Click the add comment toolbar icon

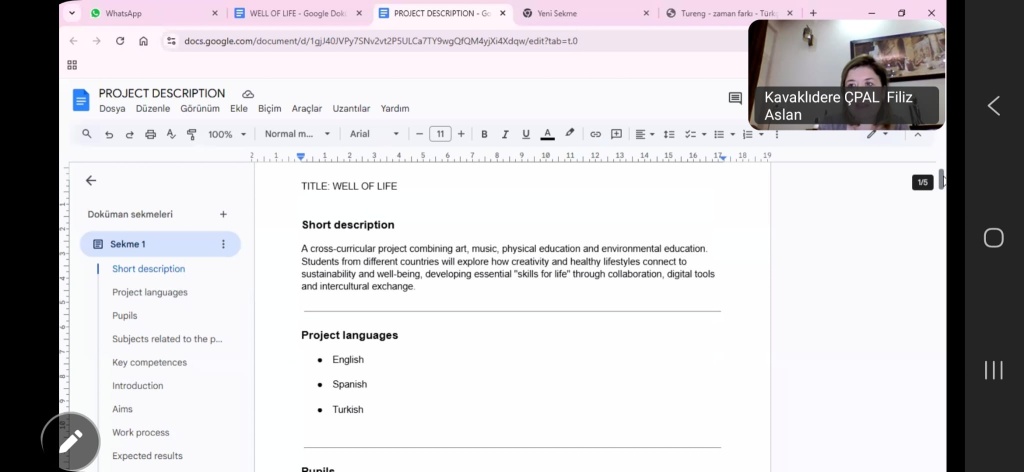(x=616, y=134)
